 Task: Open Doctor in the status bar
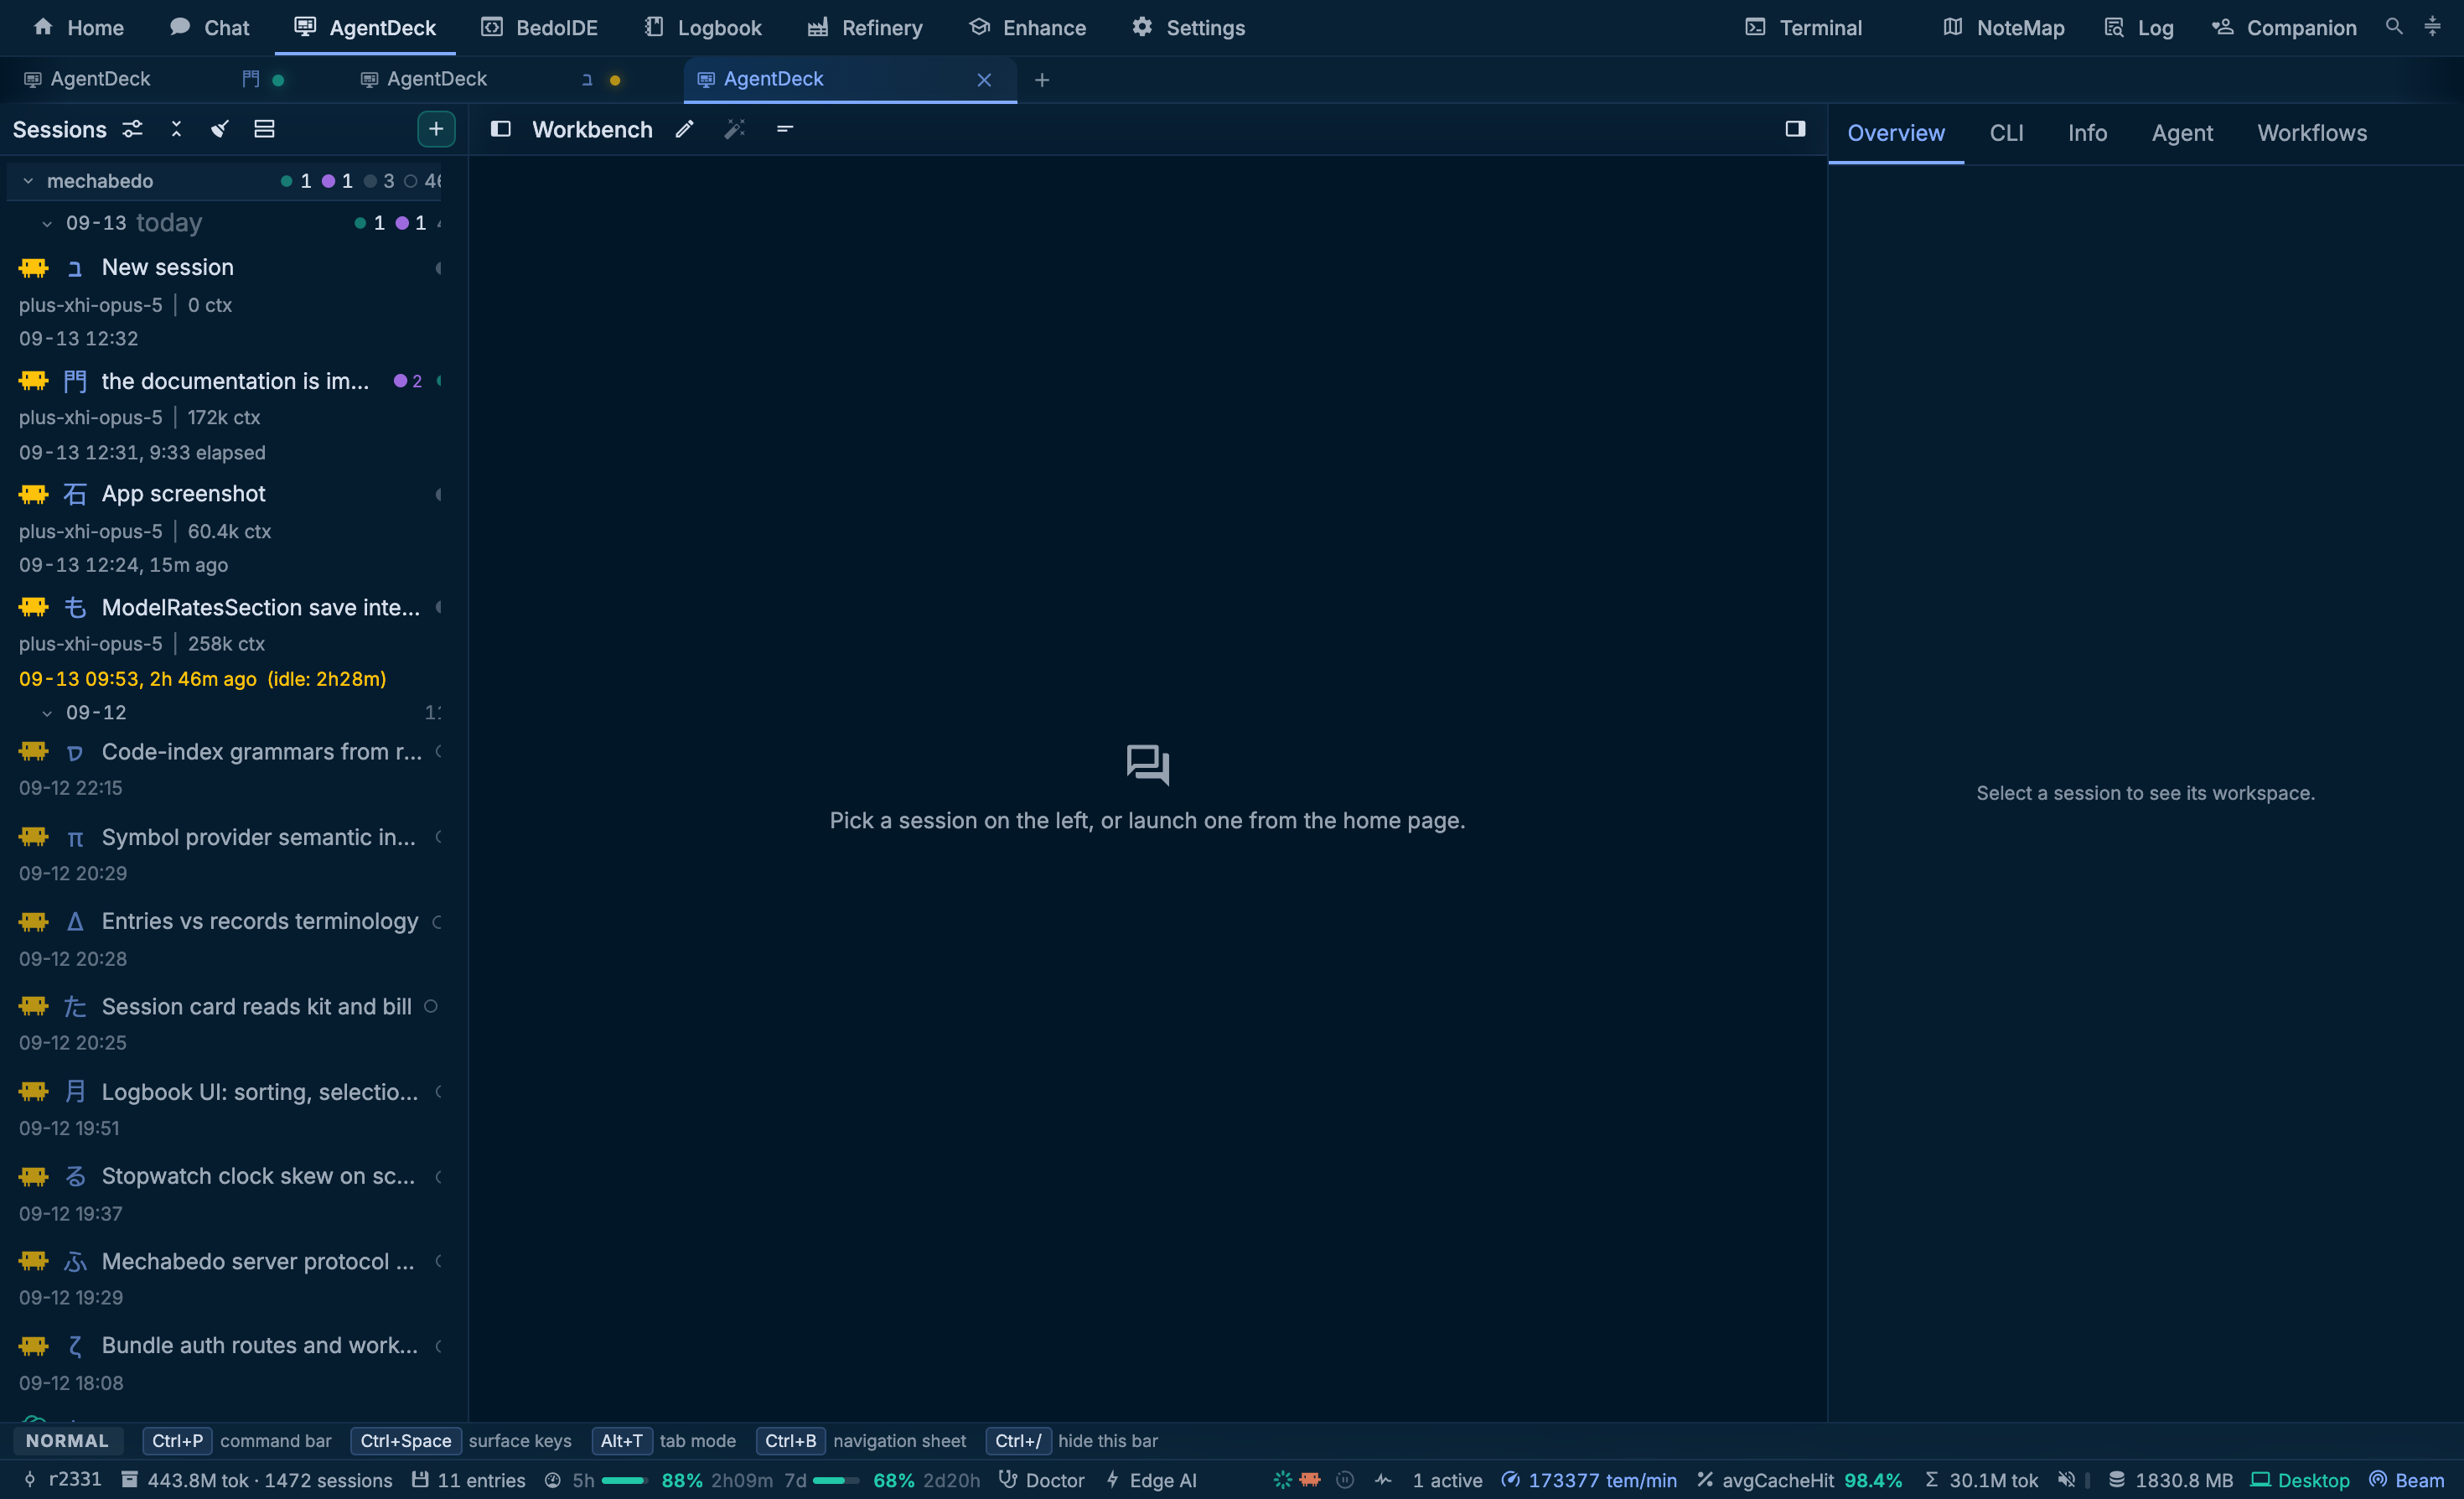click(1042, 1479)
